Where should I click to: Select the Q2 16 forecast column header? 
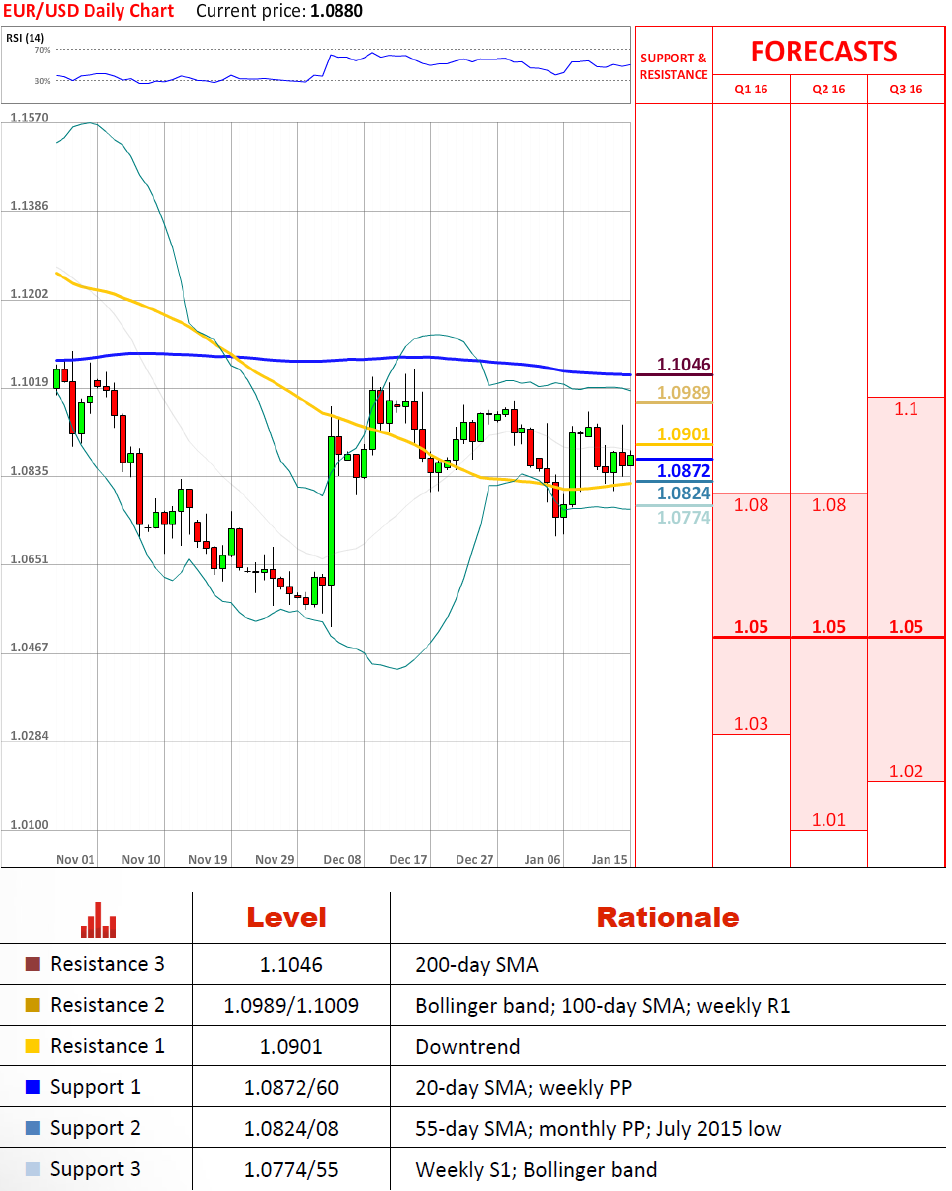click(828, 89)
